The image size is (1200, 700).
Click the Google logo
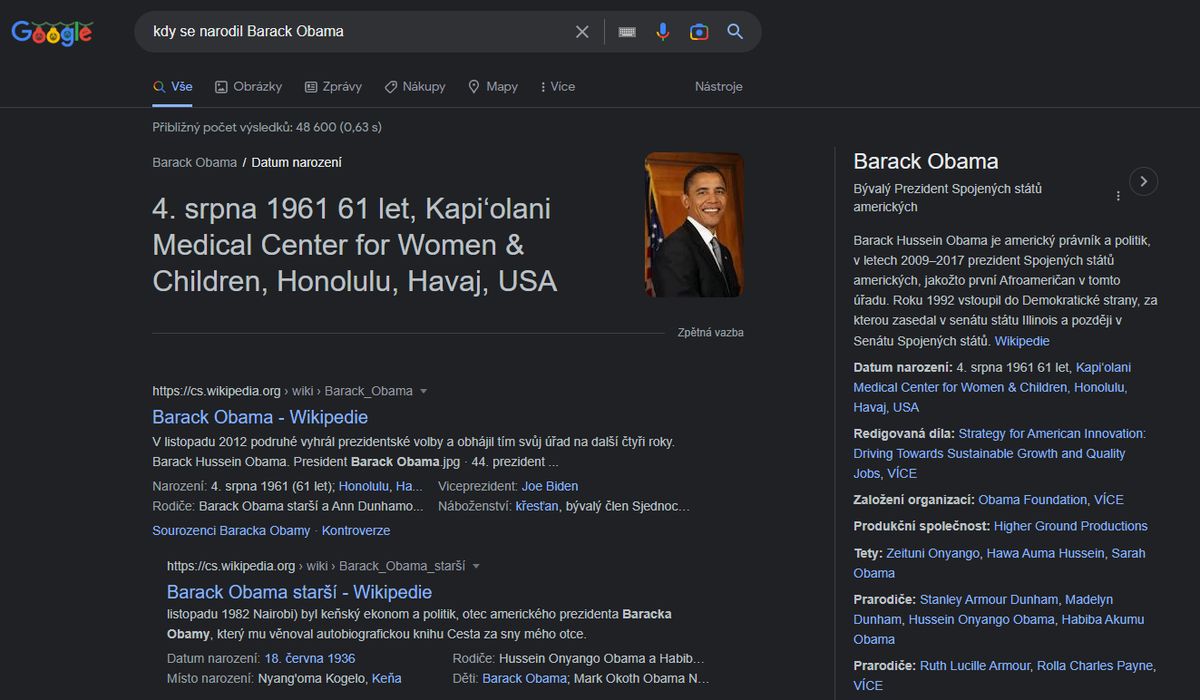pyautogui.click(x=52, y=32)
